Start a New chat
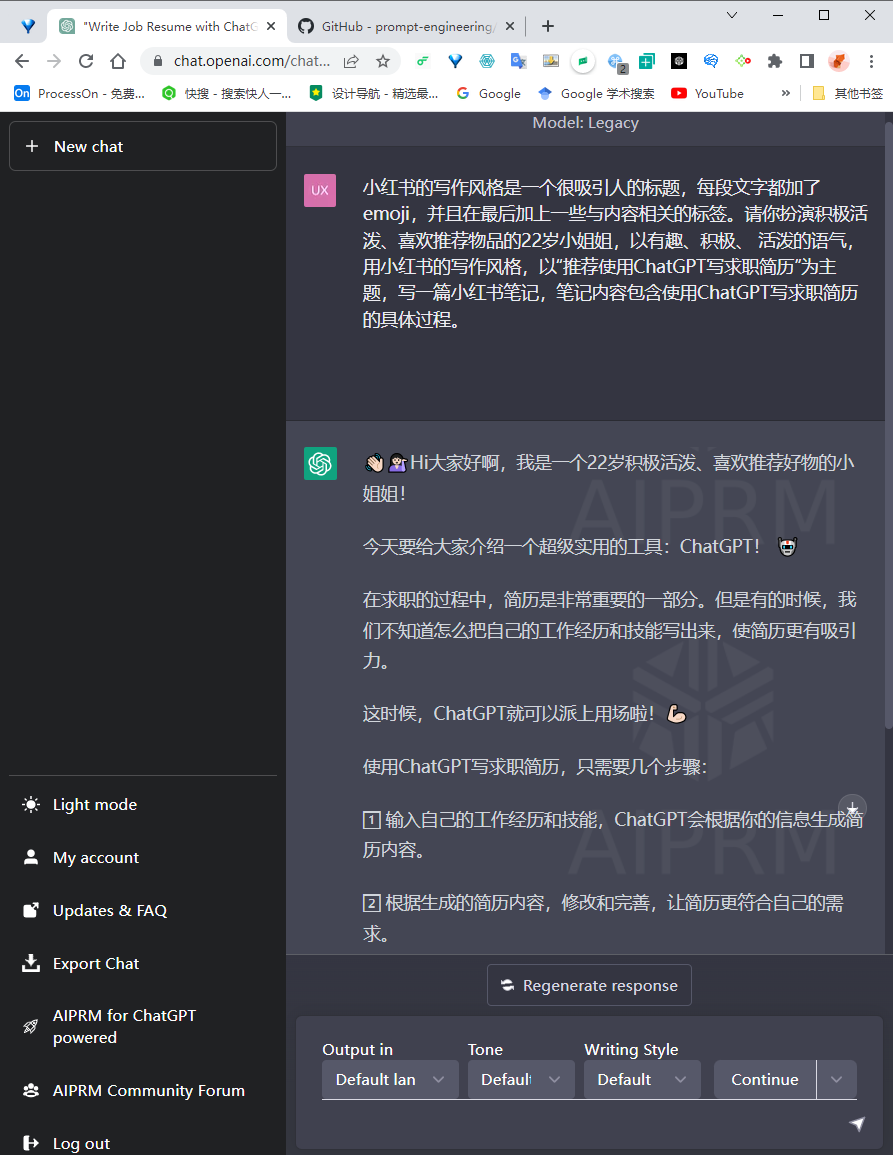 click(x=142, y=146)
